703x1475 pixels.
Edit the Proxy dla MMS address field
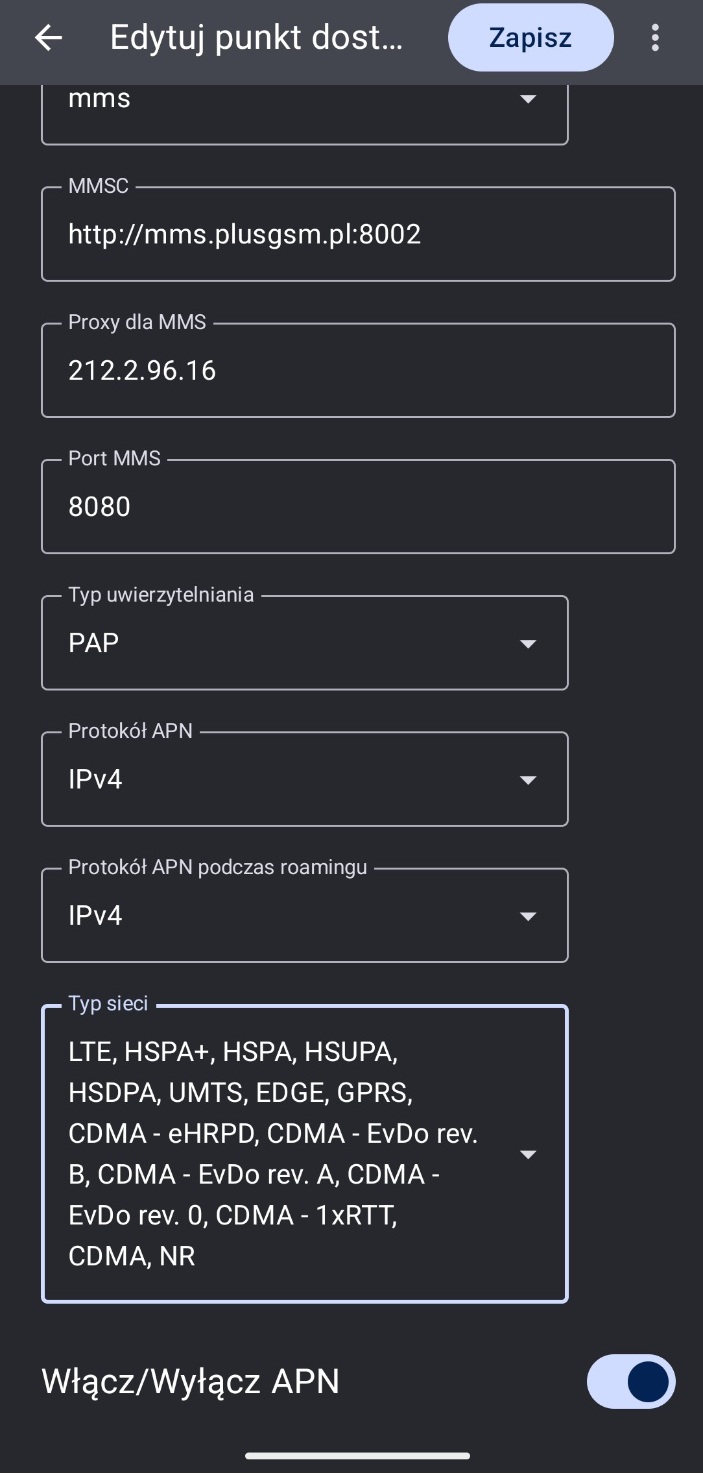[358, 370]
